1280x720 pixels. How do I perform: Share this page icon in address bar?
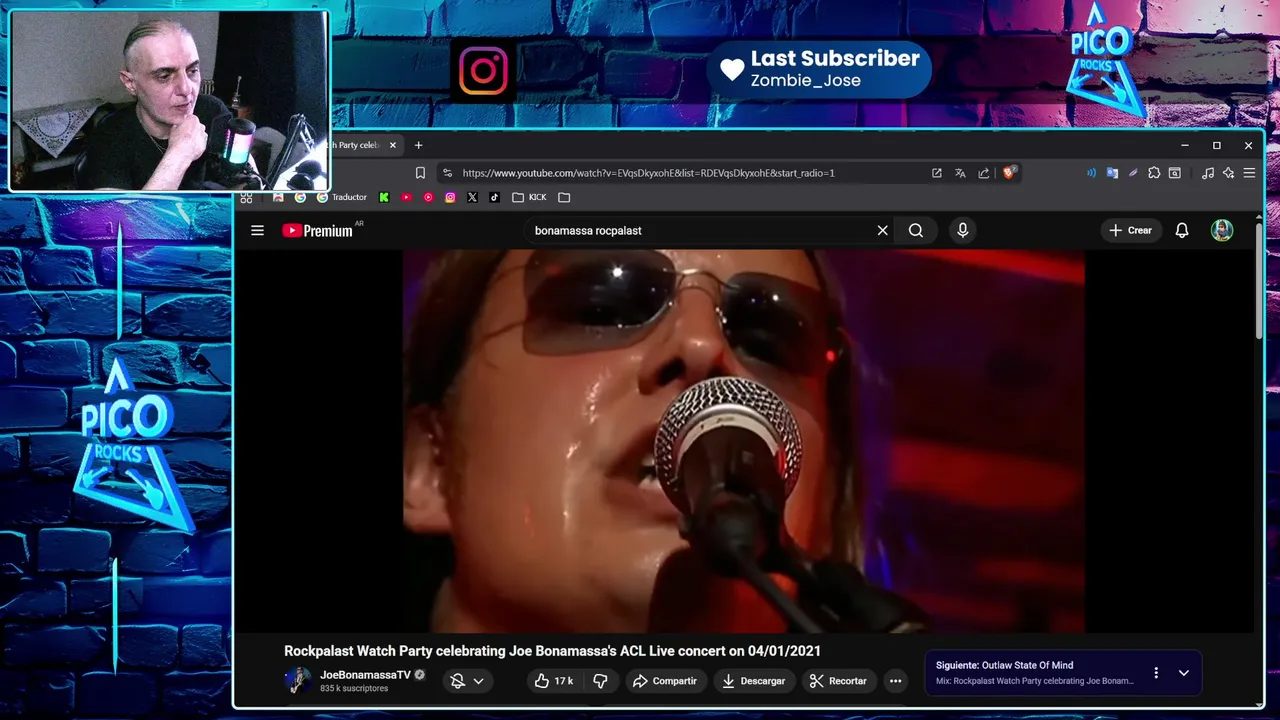pyautogui.click(x=984, y=173)
